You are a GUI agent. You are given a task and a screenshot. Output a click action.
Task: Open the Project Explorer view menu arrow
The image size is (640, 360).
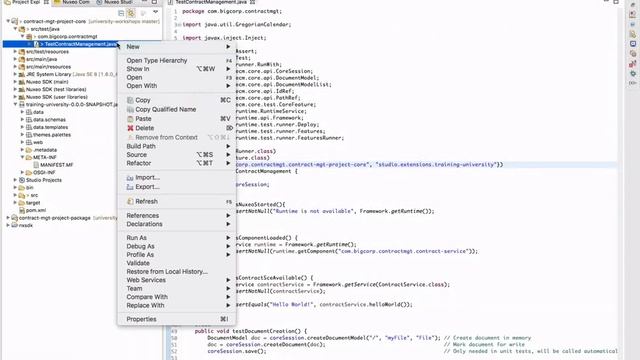click(x=156, y=12)
